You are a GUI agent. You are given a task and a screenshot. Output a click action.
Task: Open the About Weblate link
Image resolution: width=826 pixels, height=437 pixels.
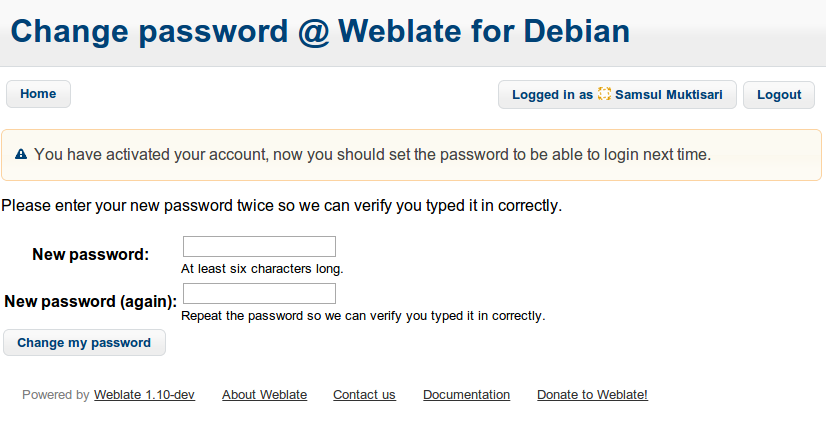pyautogui.click(x=264, y=395)
